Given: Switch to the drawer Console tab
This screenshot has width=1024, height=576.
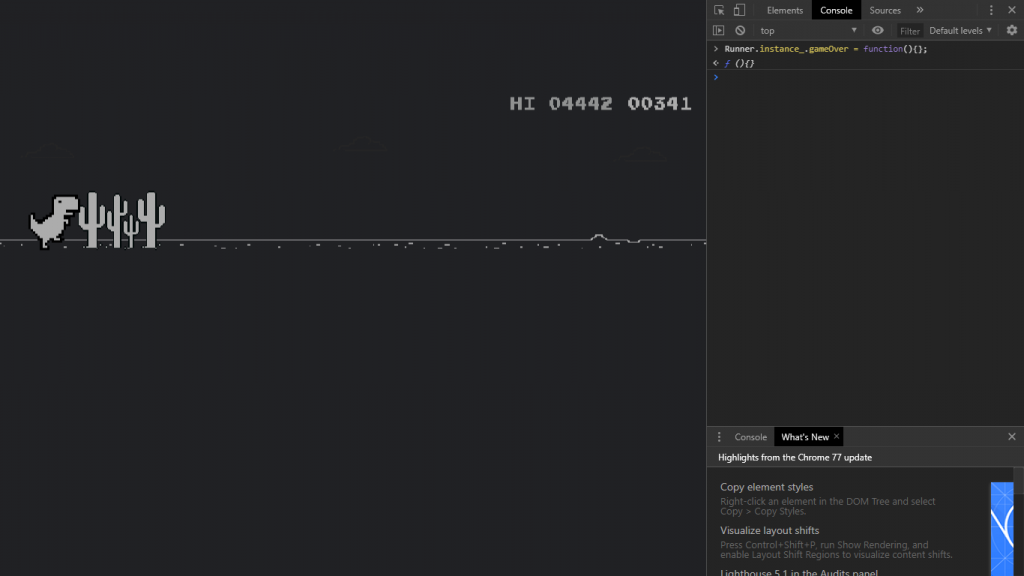Looking at the screenshot, I should (x=750, y=437).
